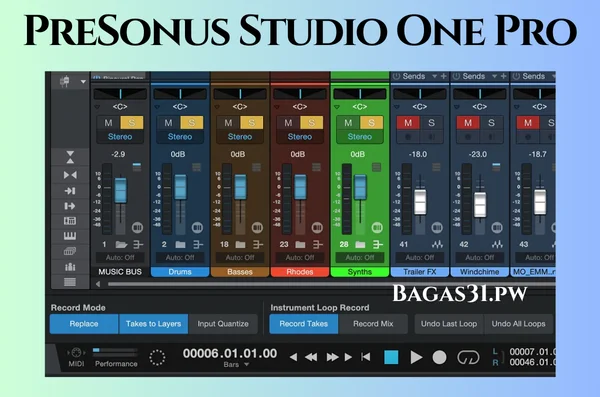The width and height of the screenshot is (600, 397).
Task: Expand the Synths channel disclosure triangle
Action: [x=337, y=107]
